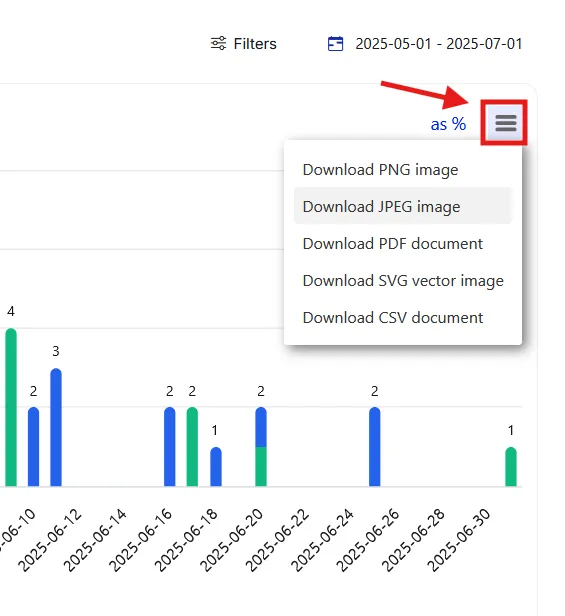Click the green bar labeled 1 at far right
Viewport: 565px width, 616px height.
point(511,466)
